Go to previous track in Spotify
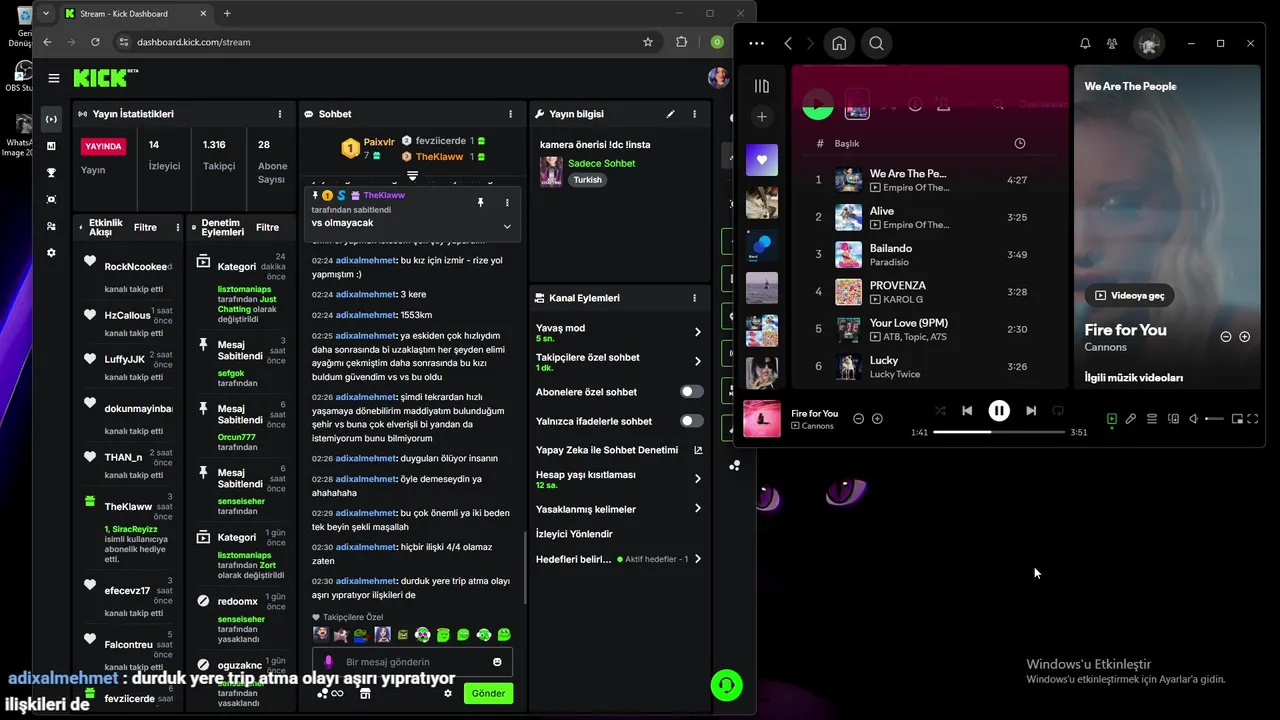The image size is (1280, 720). [967, 410]
